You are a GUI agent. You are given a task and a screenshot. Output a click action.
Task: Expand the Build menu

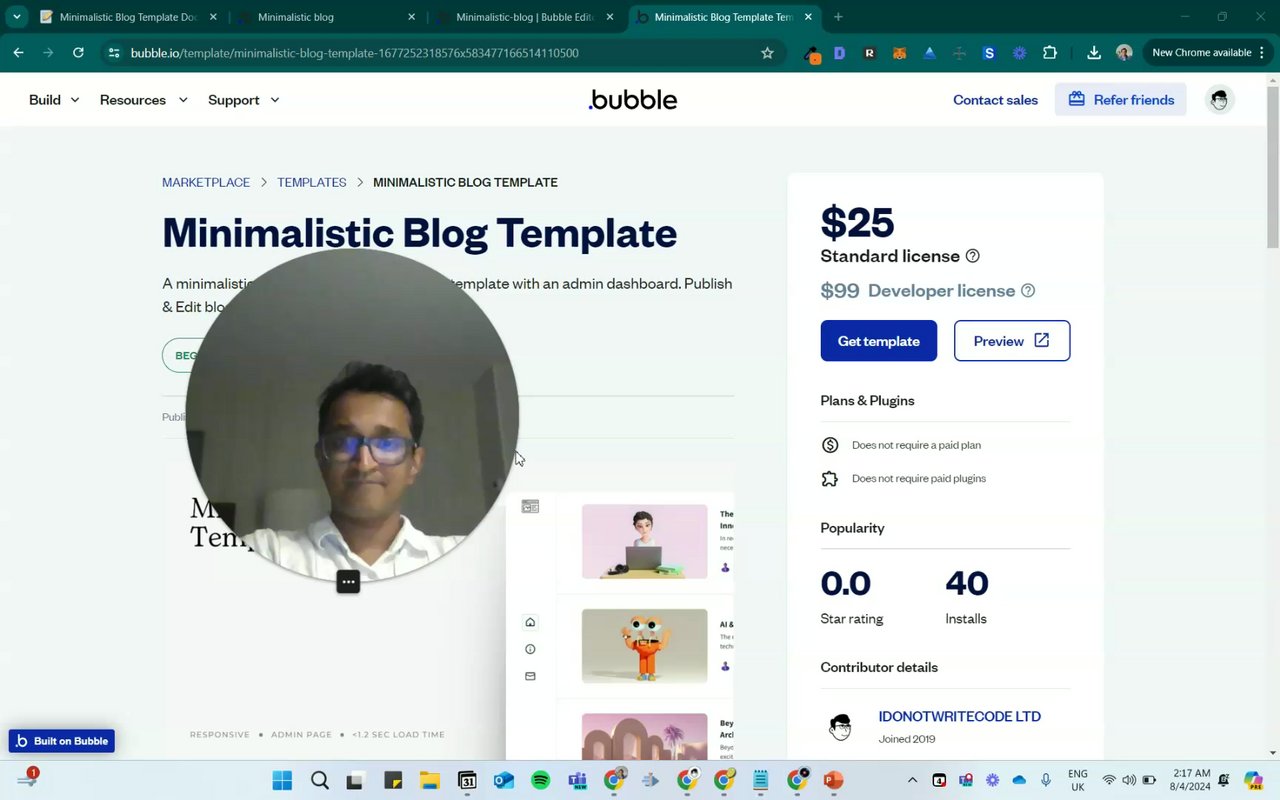[54, 100]
